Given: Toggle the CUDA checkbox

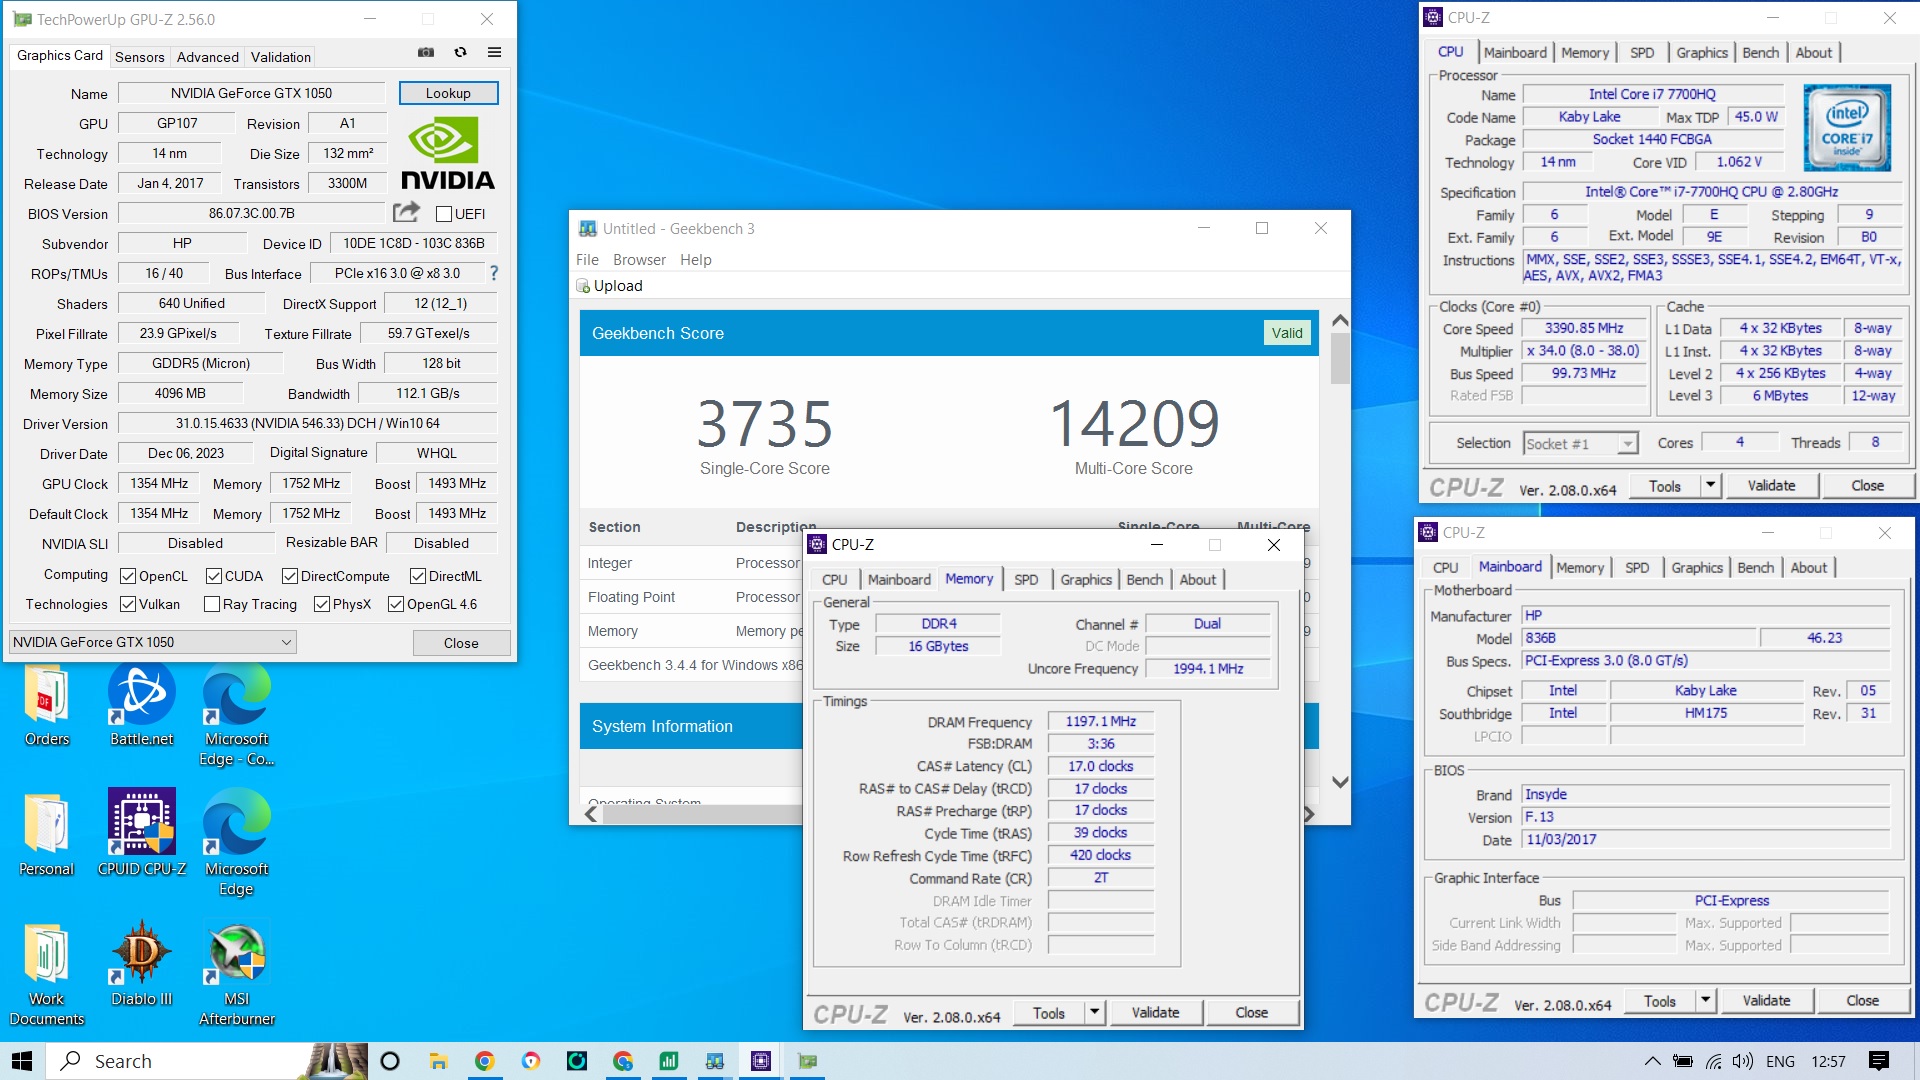Looking at the screenshot, I should coord(214,576).
